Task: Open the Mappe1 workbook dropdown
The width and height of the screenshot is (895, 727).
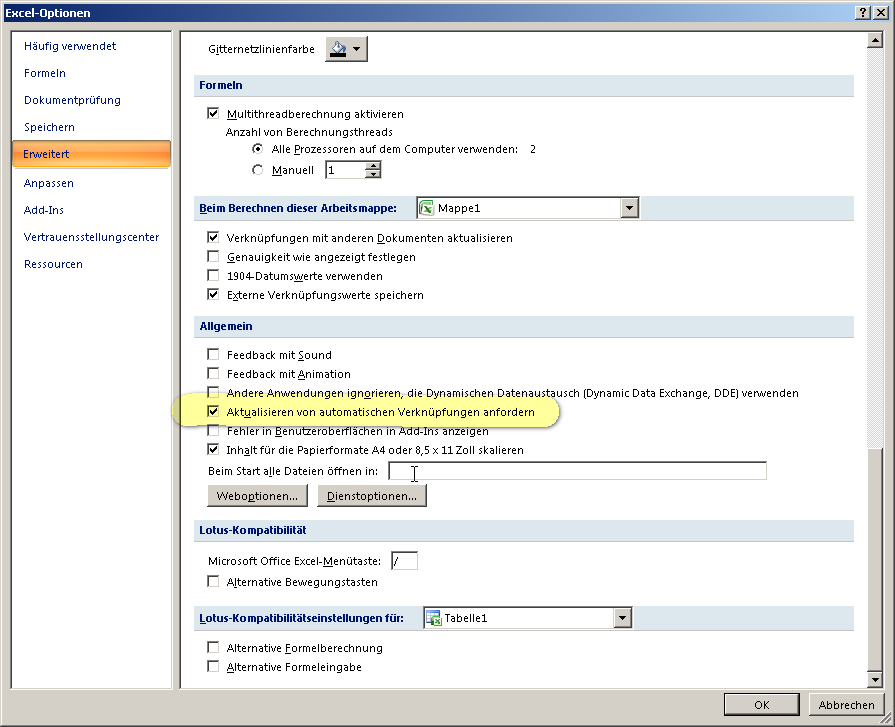Action: point(629,208)
